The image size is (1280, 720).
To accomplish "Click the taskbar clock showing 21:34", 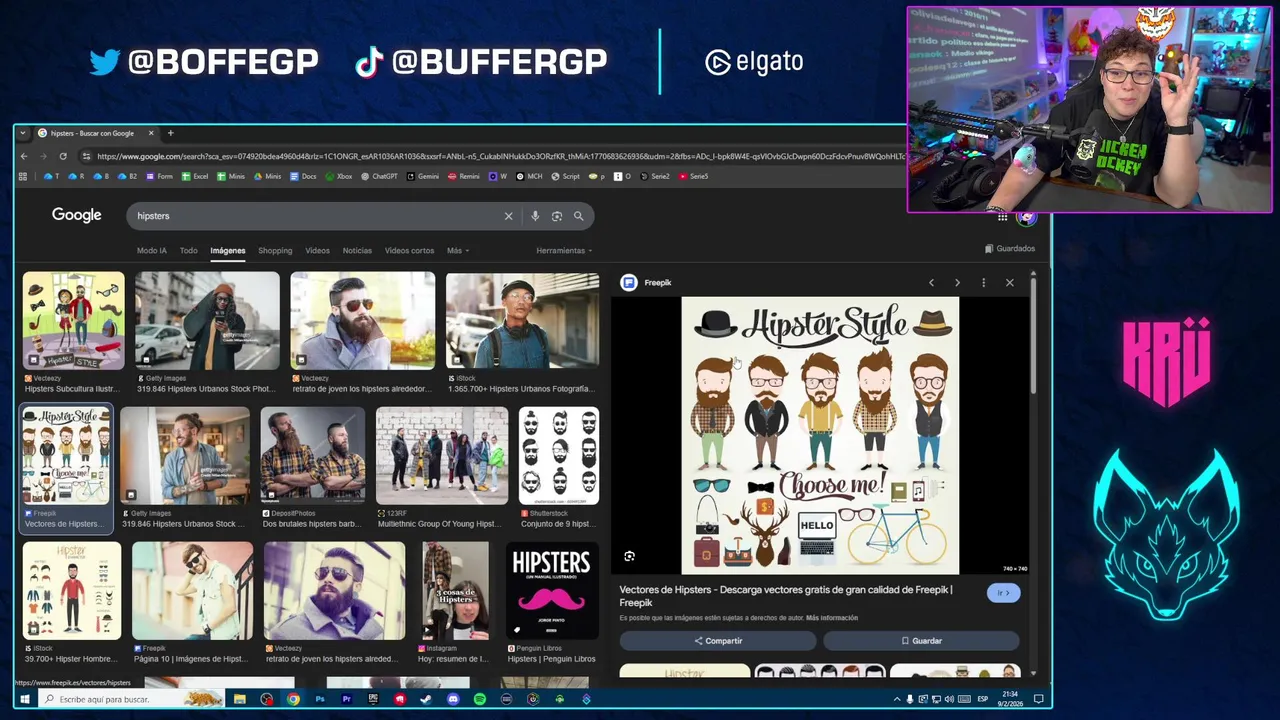I will tap(1010, 699).
